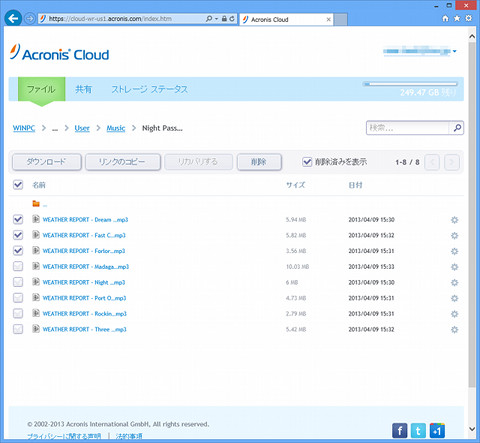This screenshot has height=443, width=480.
Task: Open browser tools gear icon
Action: pyautogui.click(x=469, y=18)
